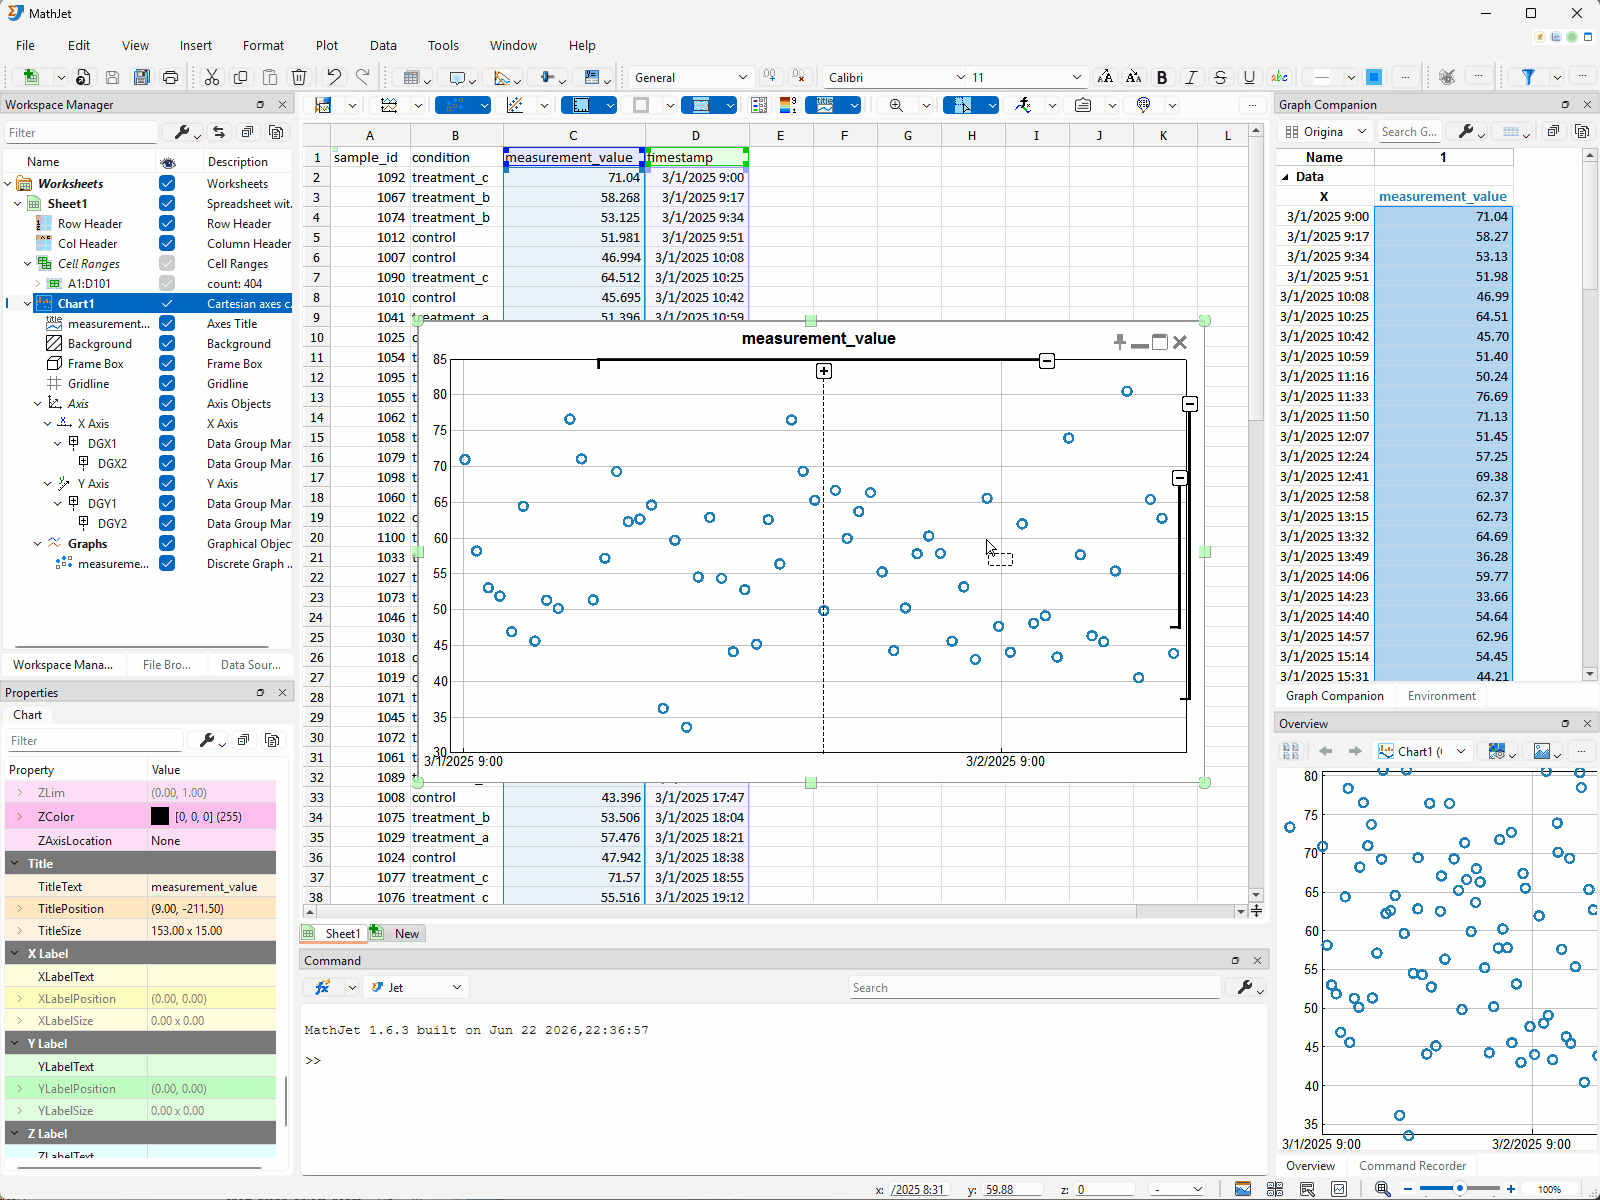Click the Command panel Search field

pyautogui.click(x=1034, y=987)
